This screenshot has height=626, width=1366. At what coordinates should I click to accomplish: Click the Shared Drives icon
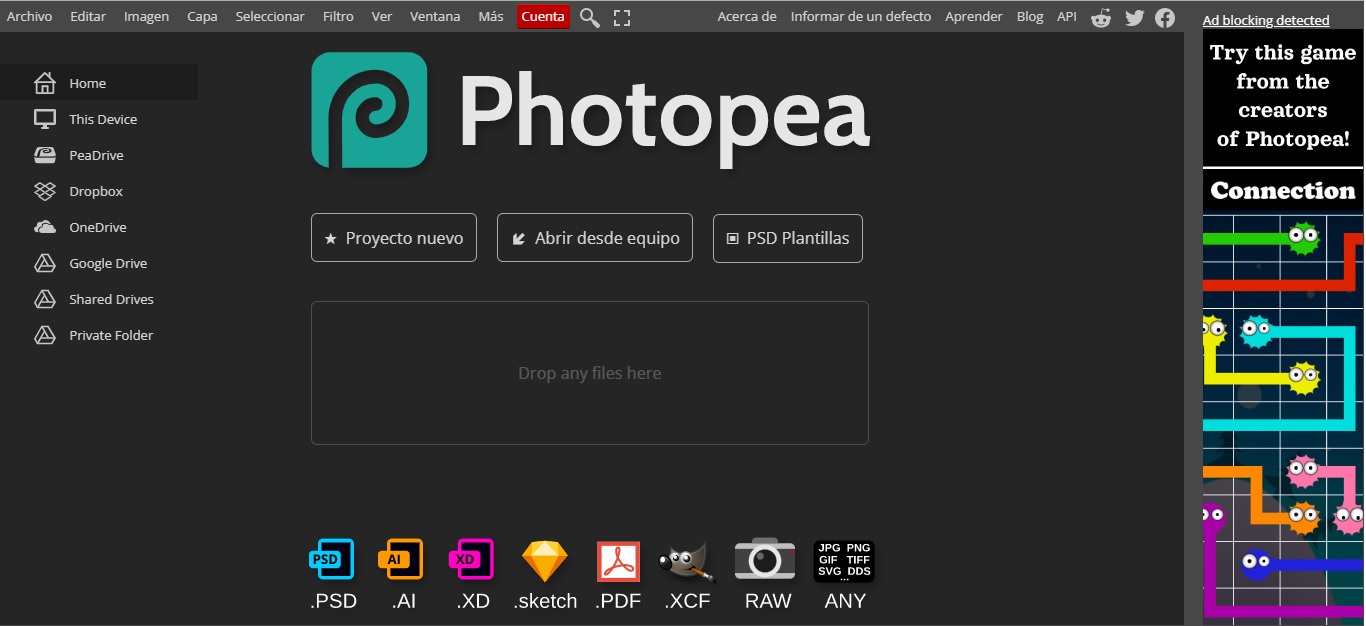point(45,299)
